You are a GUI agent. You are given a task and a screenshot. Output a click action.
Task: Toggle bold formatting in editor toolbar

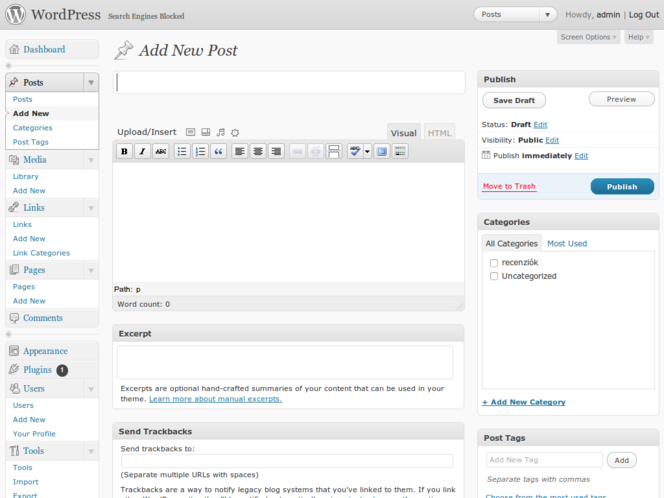point(125,151)
